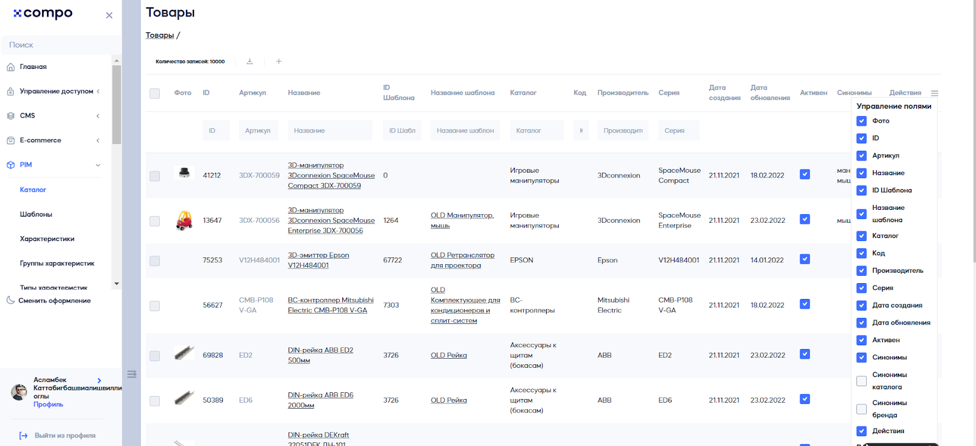
Task: Toggle Активен checkbox for product 69828
Action: 805,353
